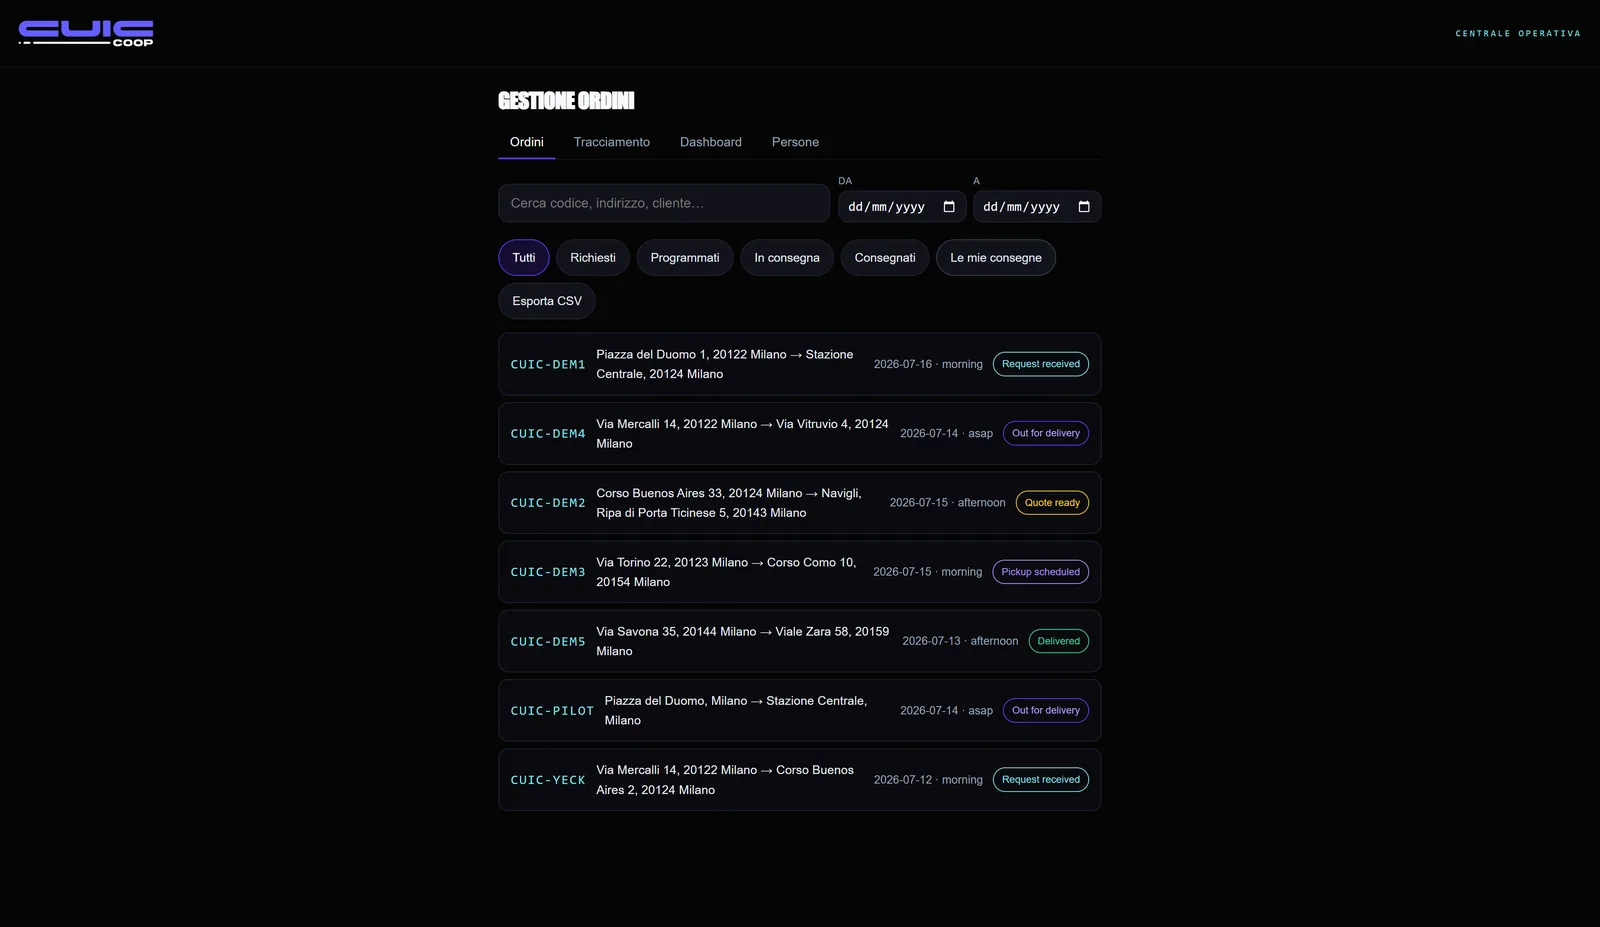Select the Le mie consegne filter
1600x927 pixels.
click(996, 258)
